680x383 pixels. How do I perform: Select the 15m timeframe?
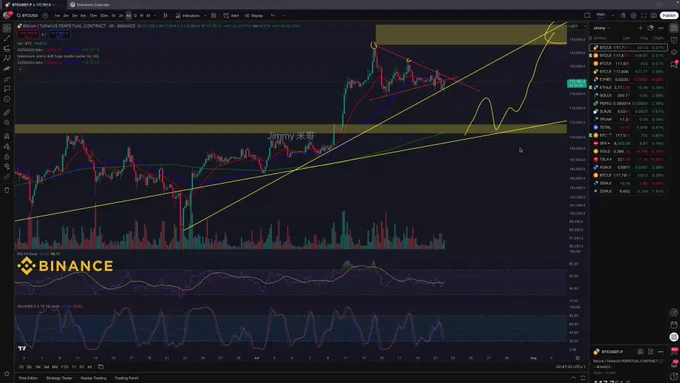(93, 16)
